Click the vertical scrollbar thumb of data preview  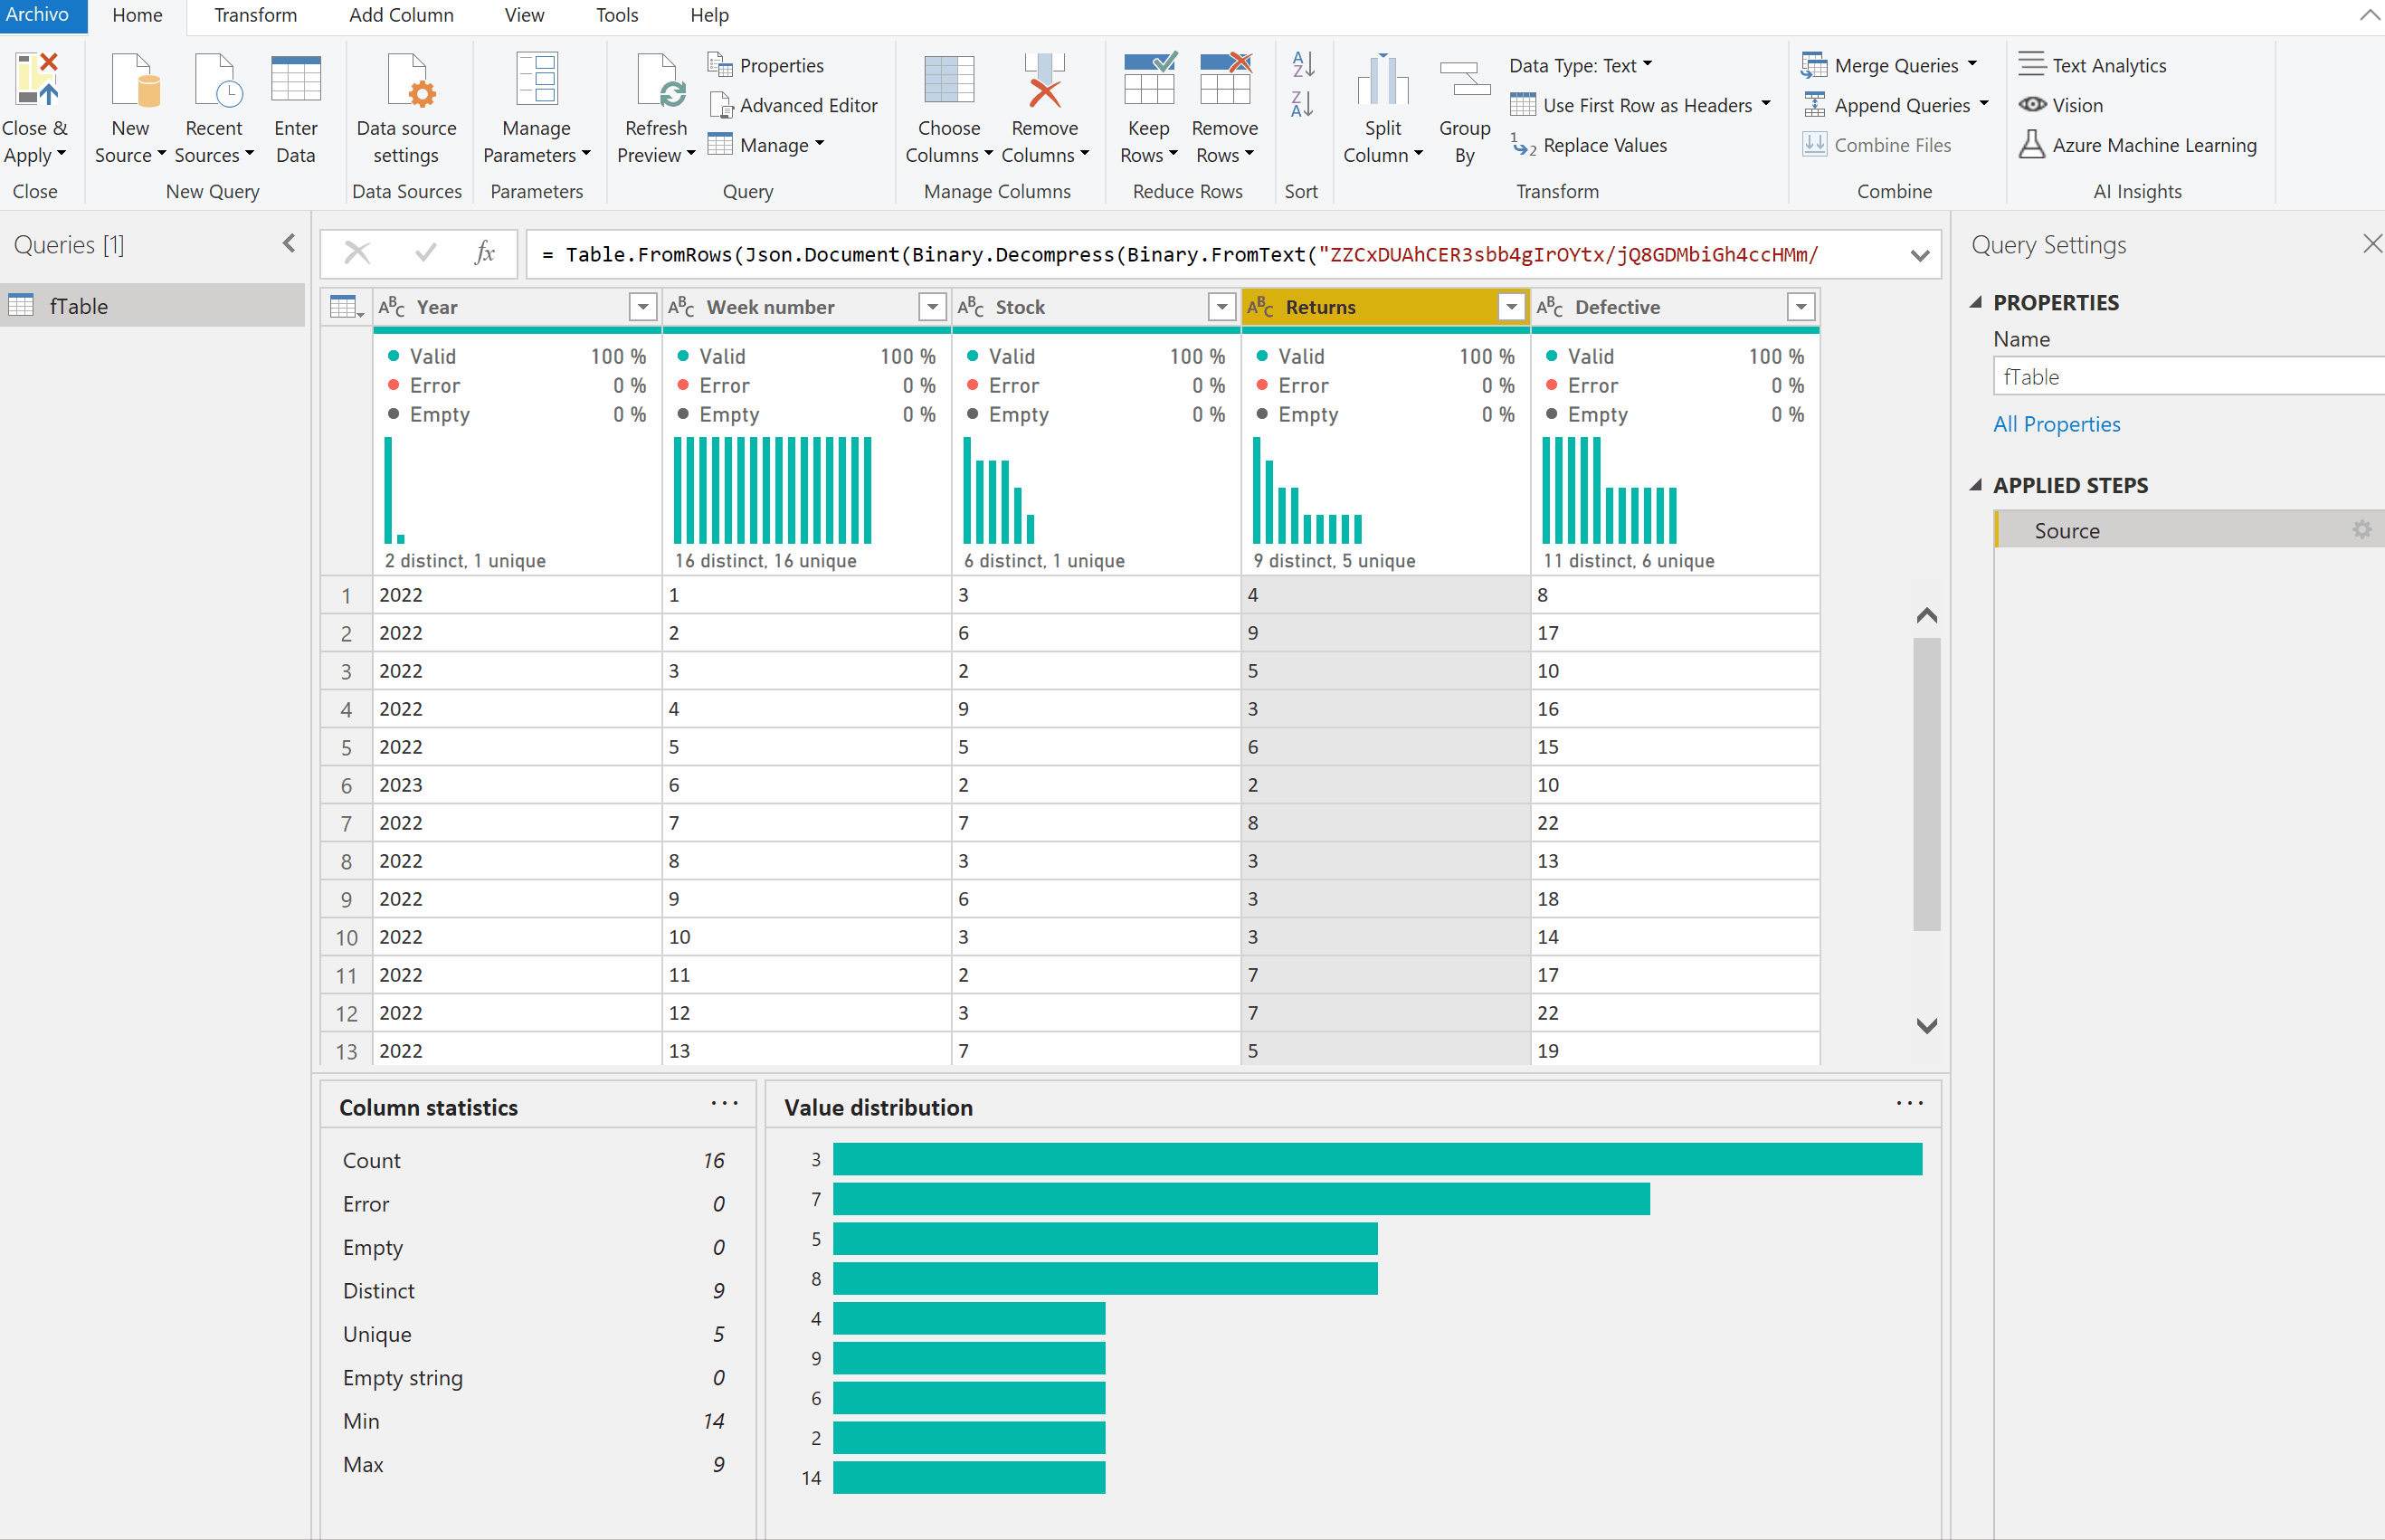(1926, 784)
